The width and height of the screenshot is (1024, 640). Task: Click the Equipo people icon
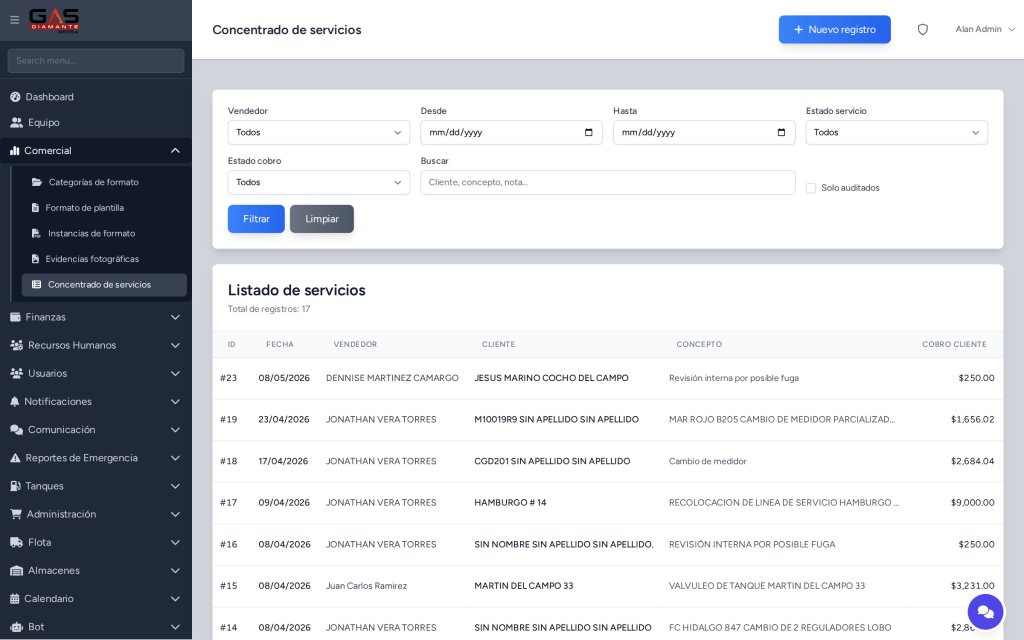tap(16, 122)
